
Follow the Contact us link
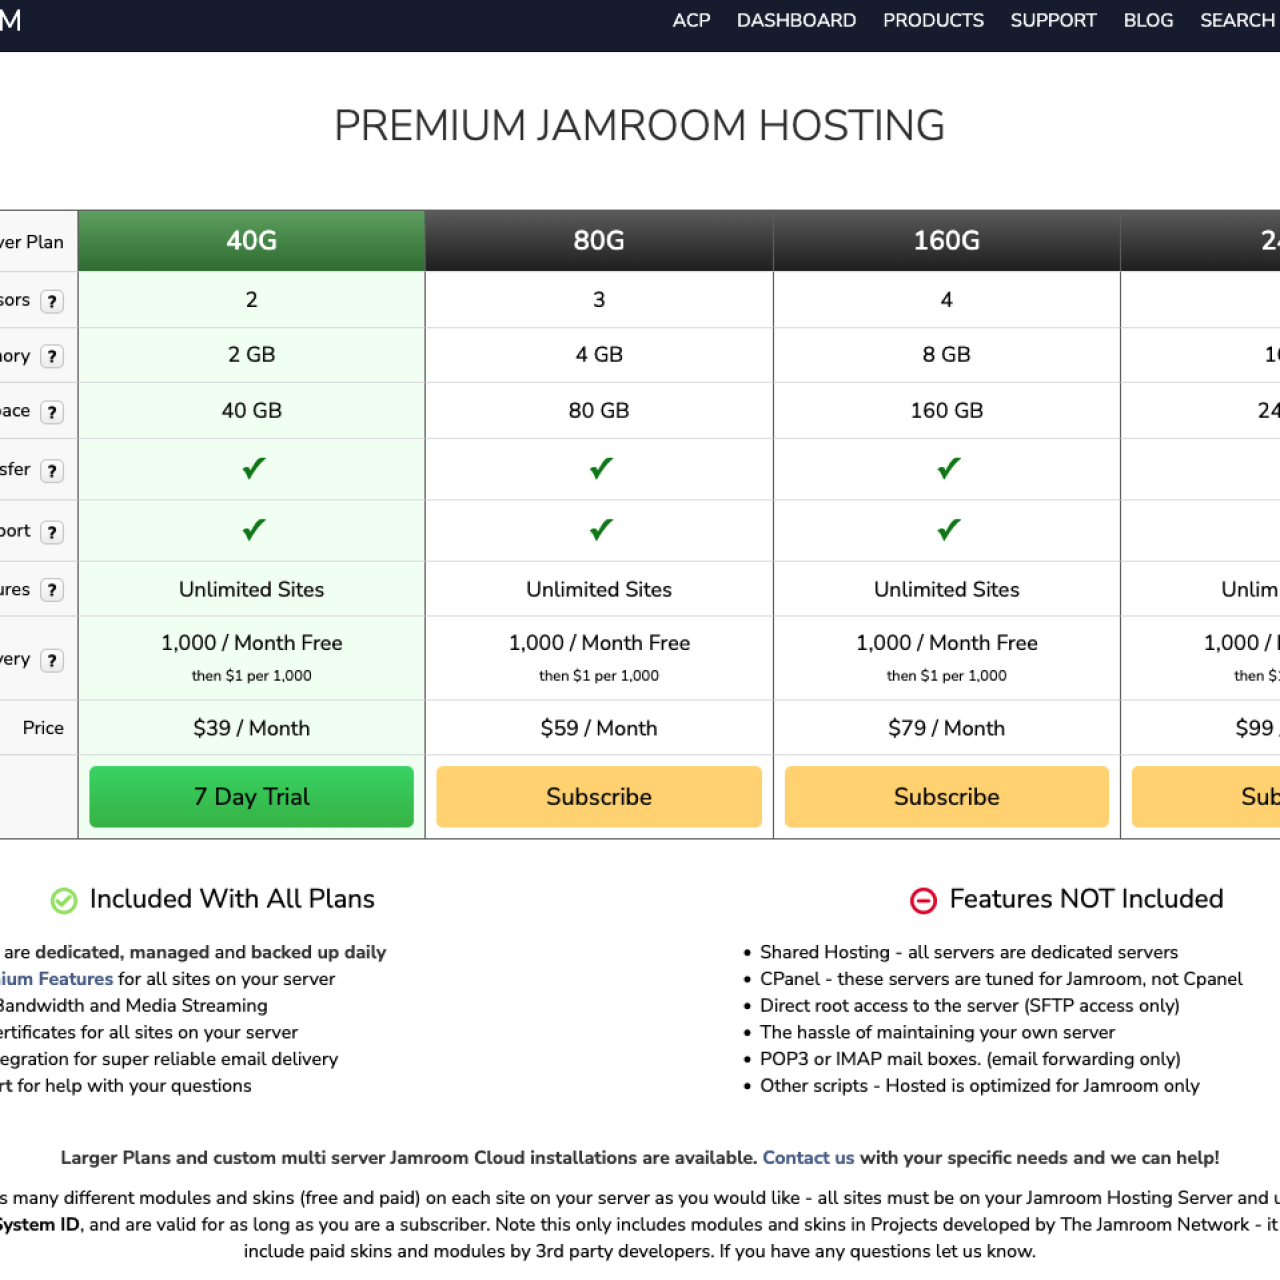808,1157
